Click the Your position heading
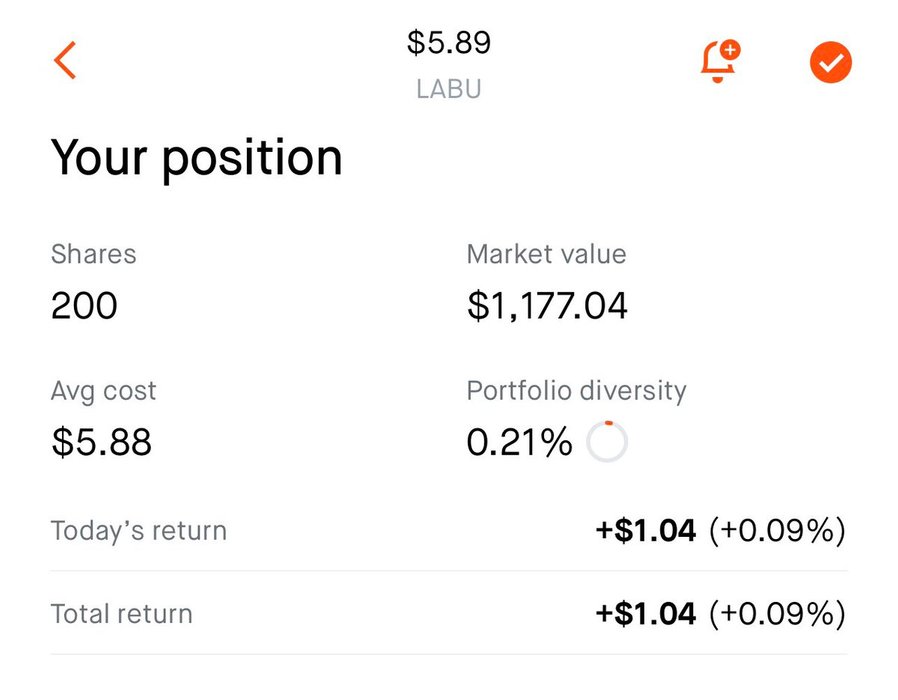Screen dimensions: 898x700 point(196,159)
